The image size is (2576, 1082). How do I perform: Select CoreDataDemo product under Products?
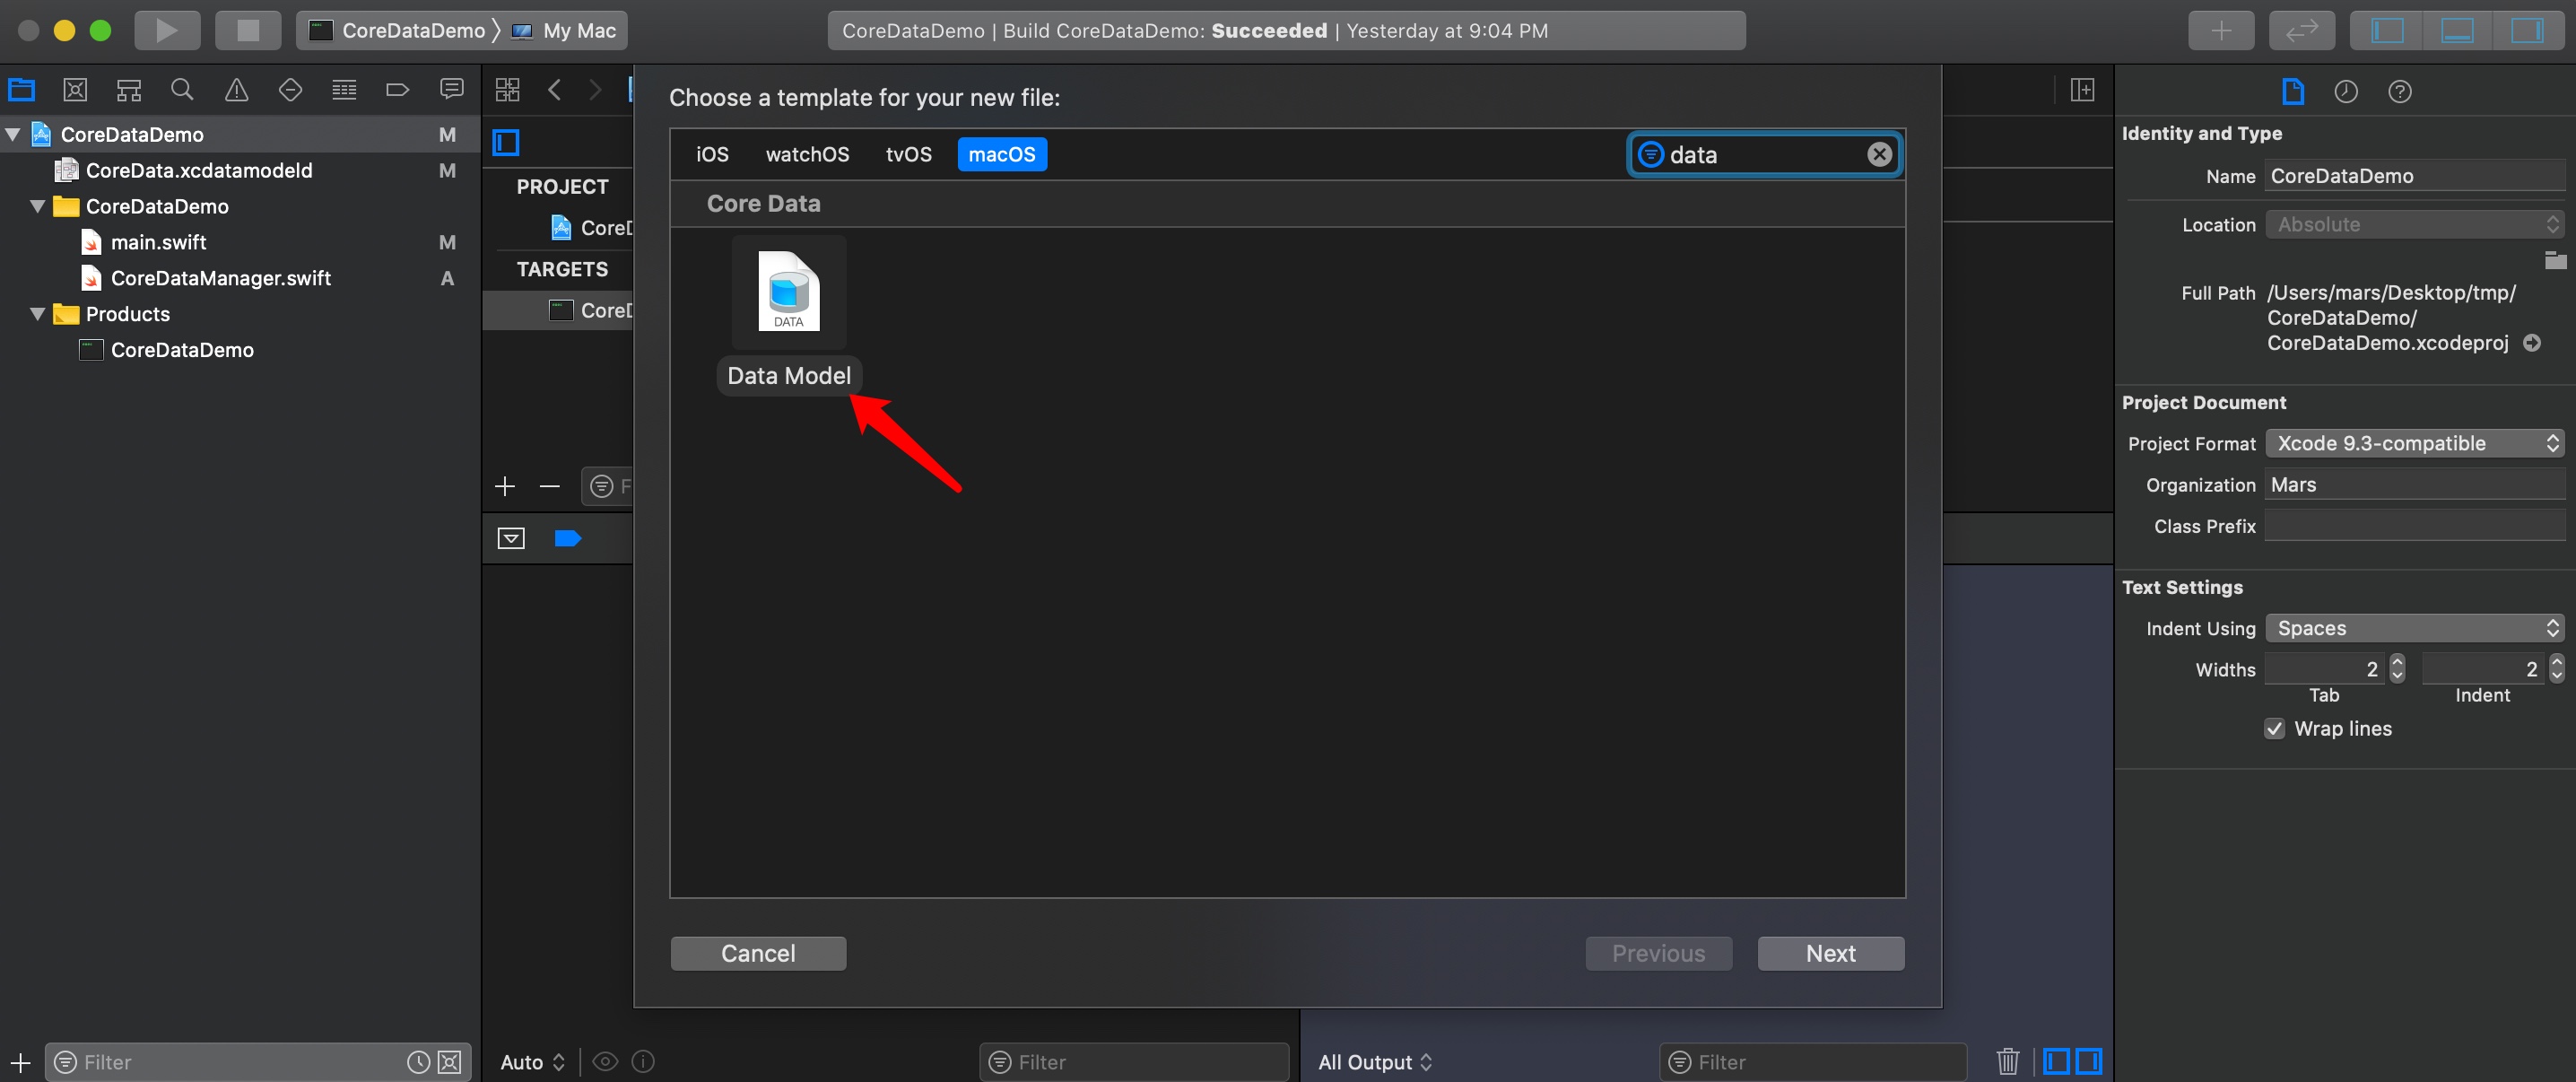click(x=181, y=350)
